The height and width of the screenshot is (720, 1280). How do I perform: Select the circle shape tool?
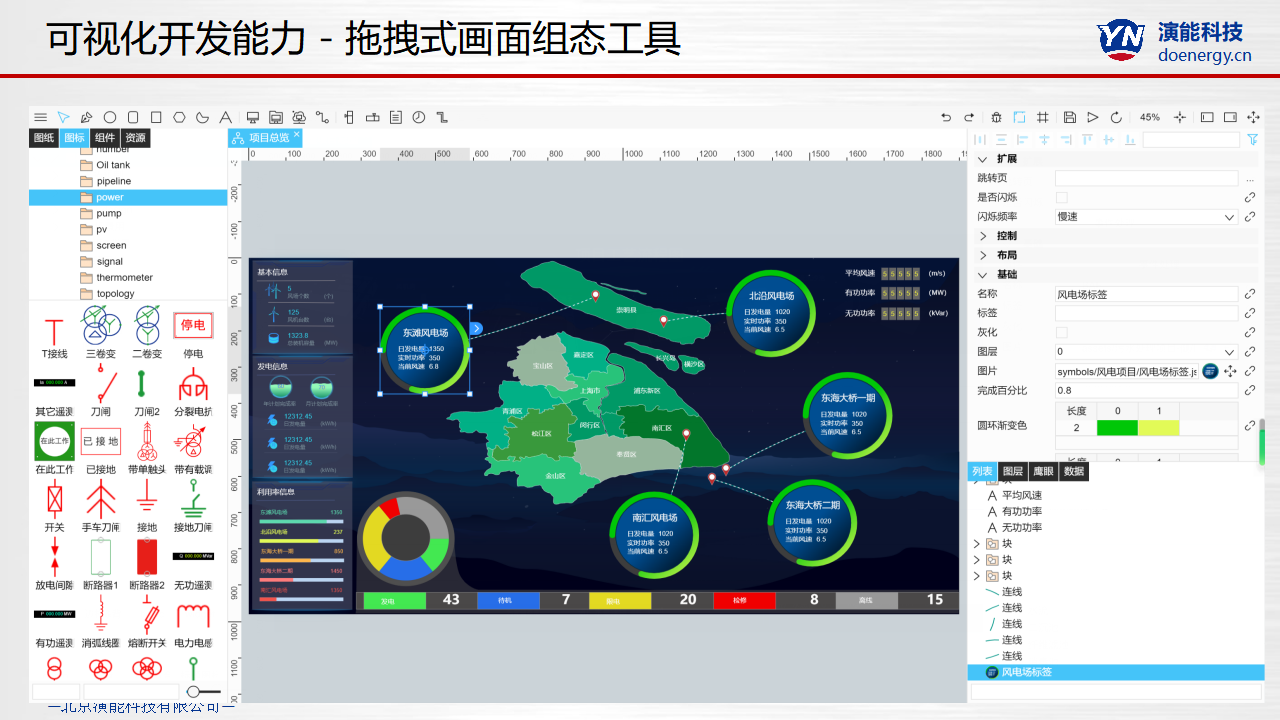110,117
